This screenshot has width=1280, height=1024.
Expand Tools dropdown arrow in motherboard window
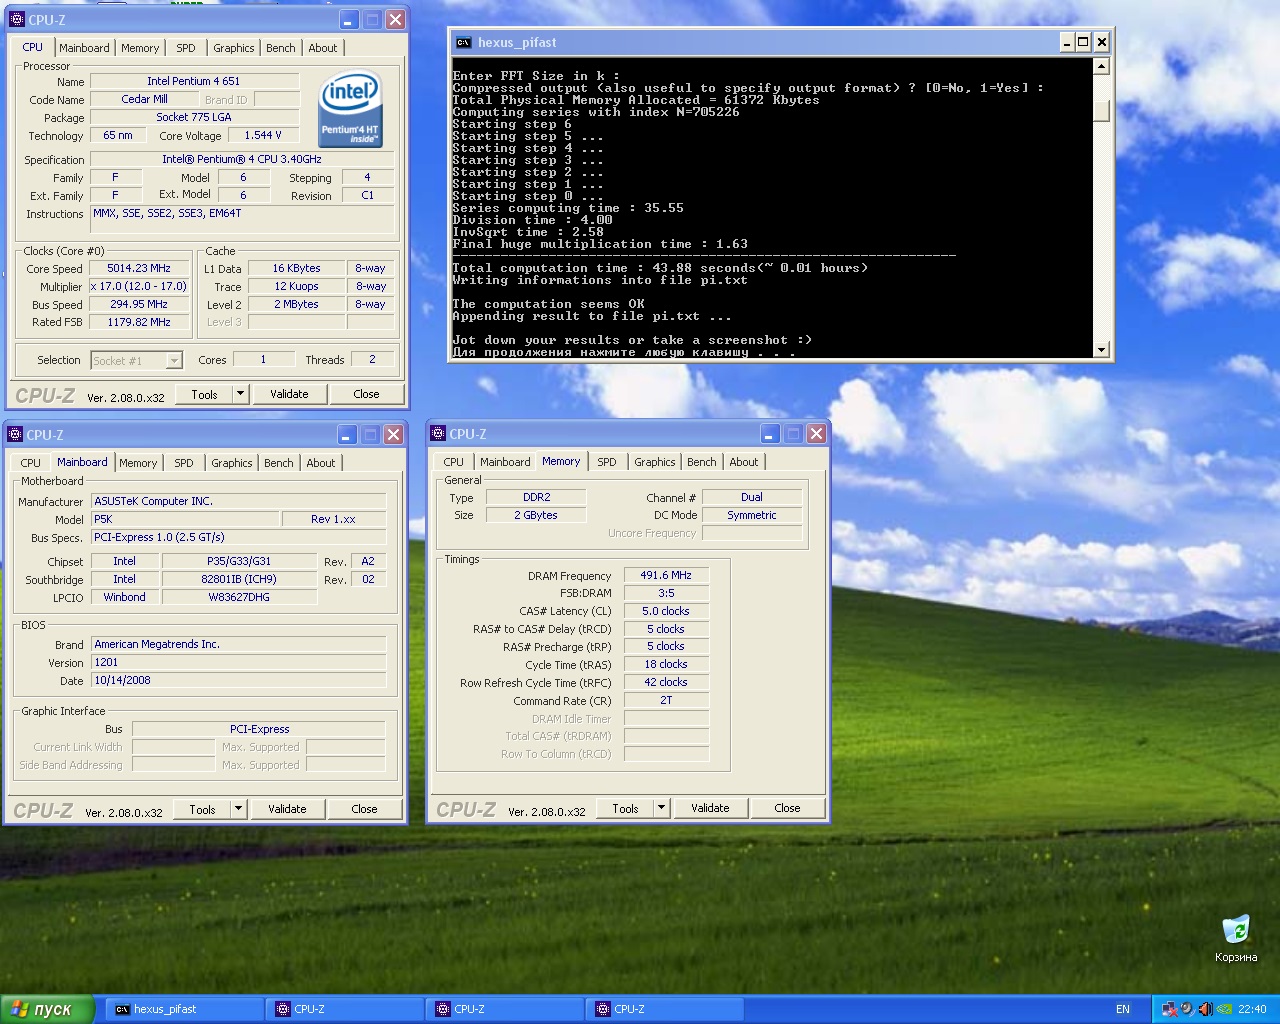click(238, 809)
